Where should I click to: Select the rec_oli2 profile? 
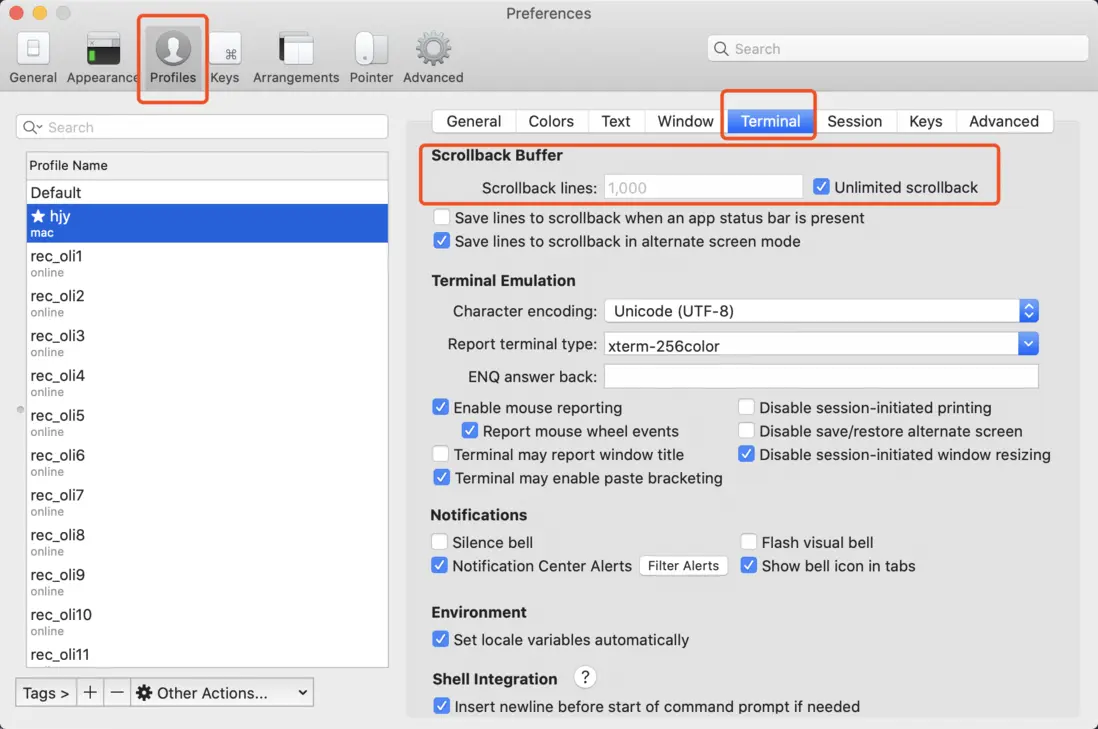(x=207, y=303)
